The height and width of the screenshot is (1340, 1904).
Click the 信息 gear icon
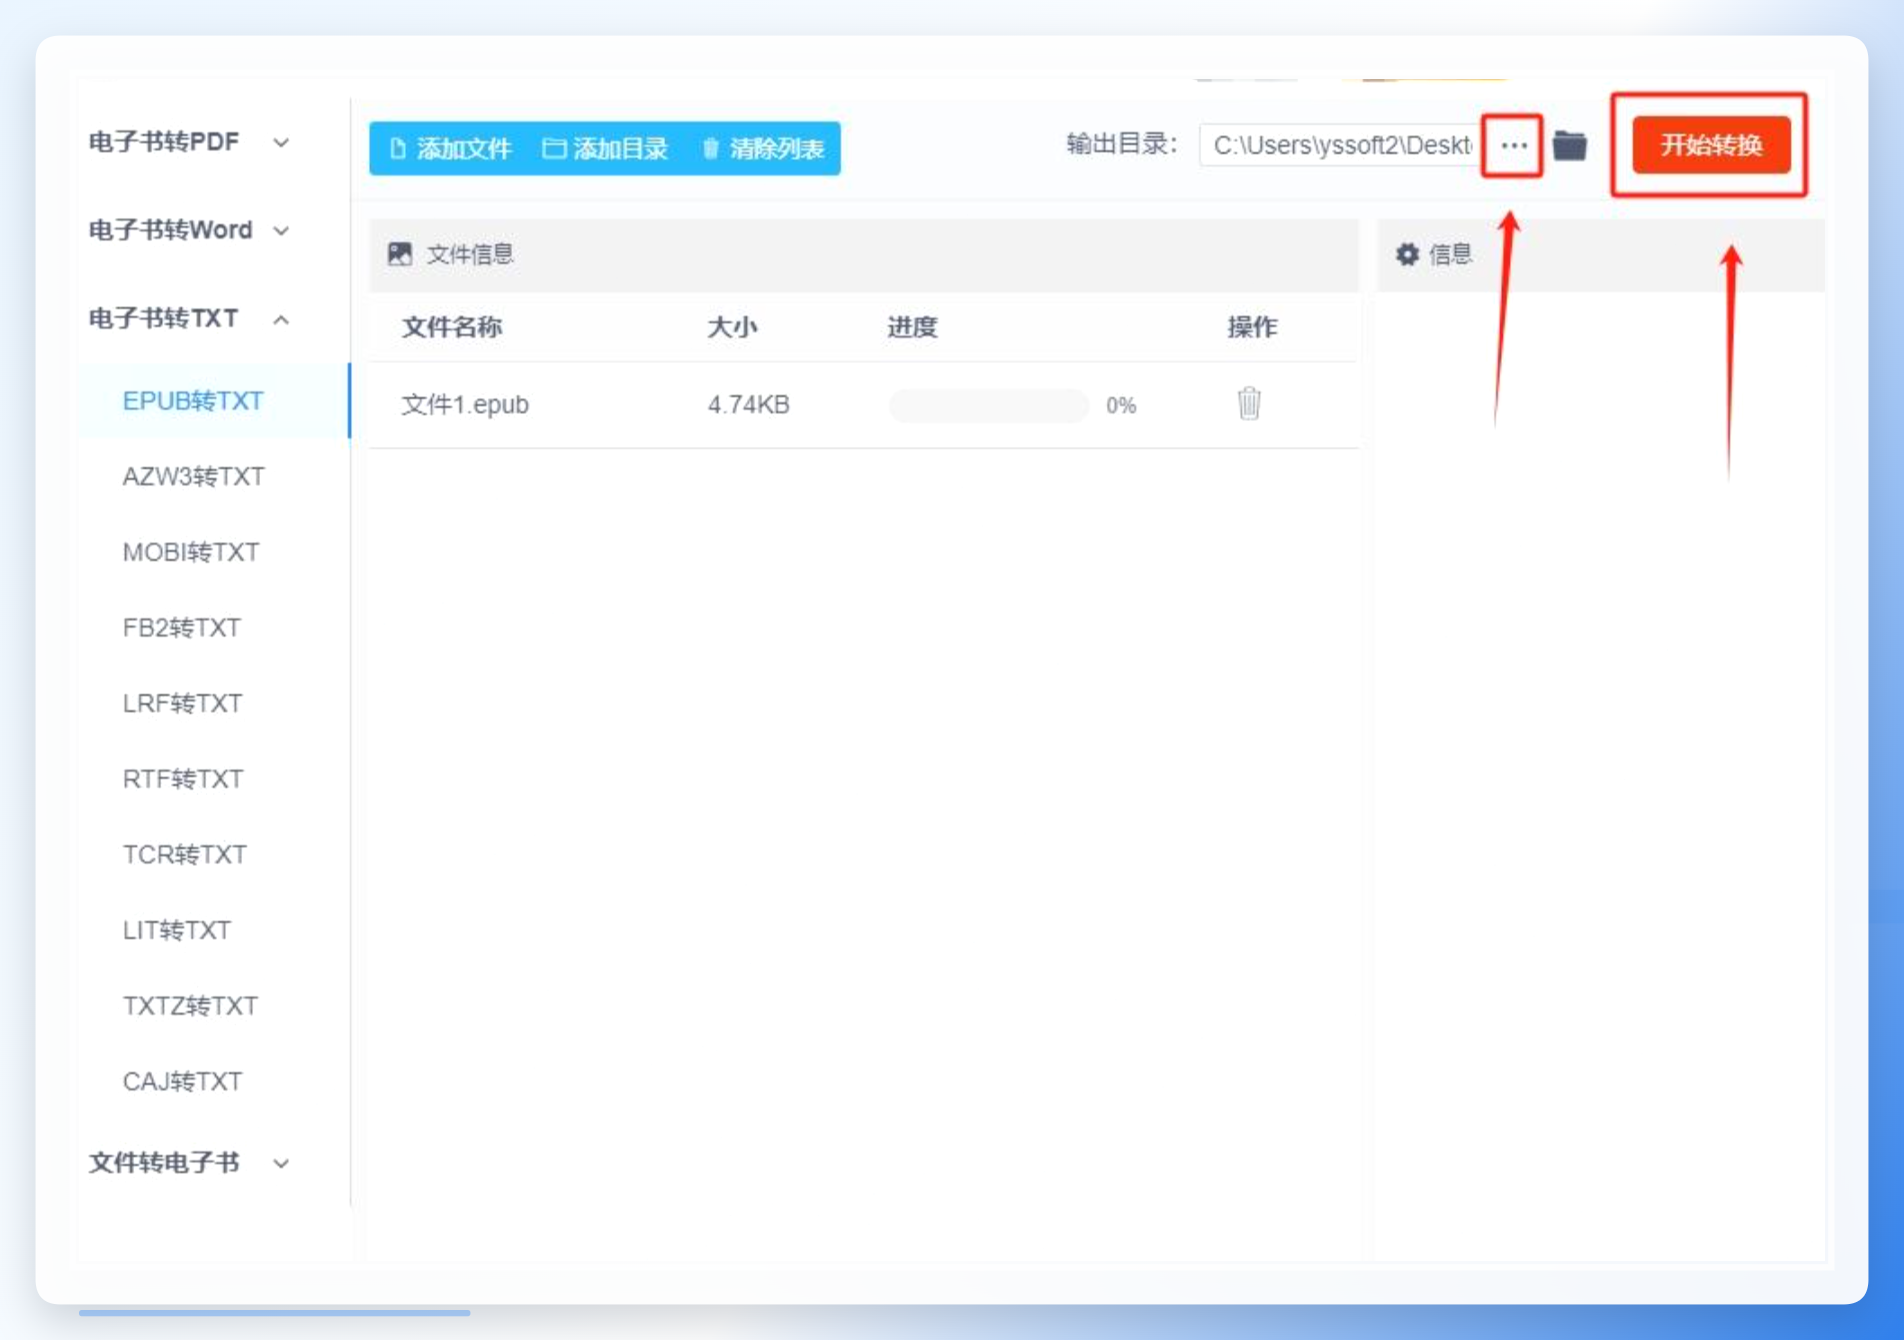click(1407, 254)
